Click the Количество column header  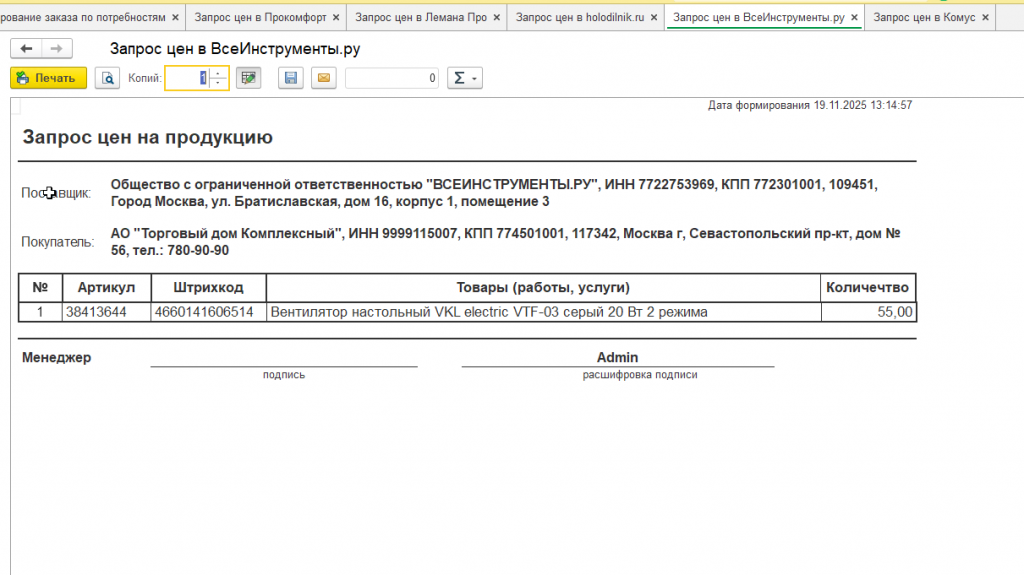click(x=868, y=288)
